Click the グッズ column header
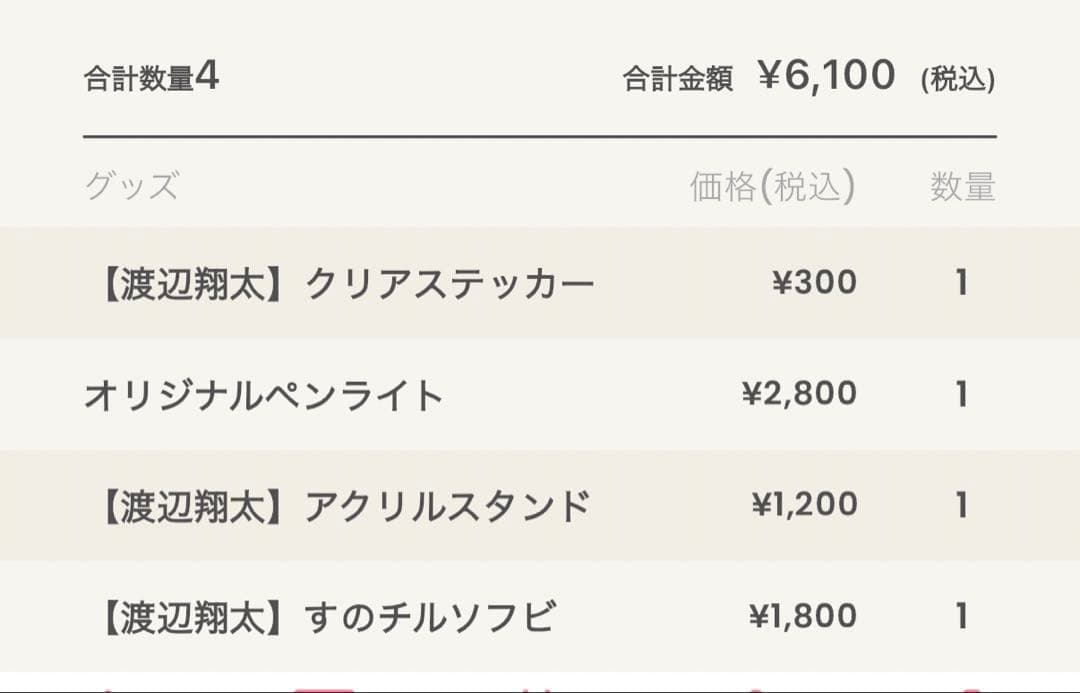Screen dimensions: 1080x693 click(x=132, y=187)
